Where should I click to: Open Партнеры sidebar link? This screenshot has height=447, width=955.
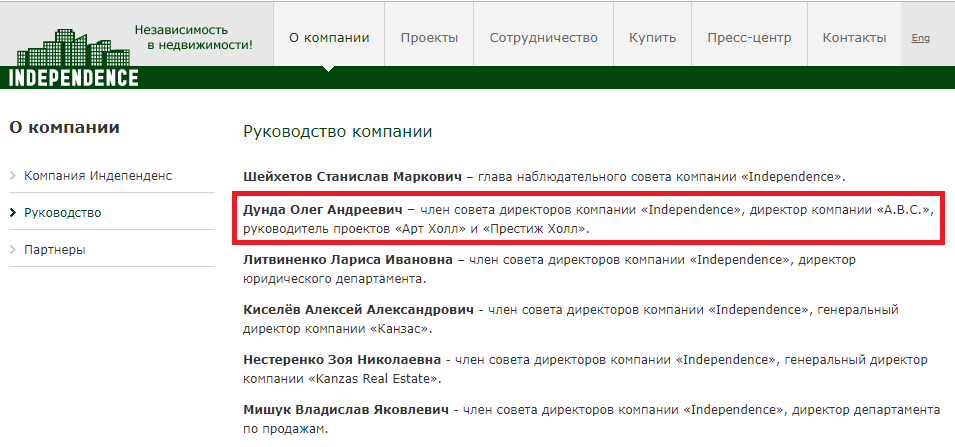click(x=55, y=250)
